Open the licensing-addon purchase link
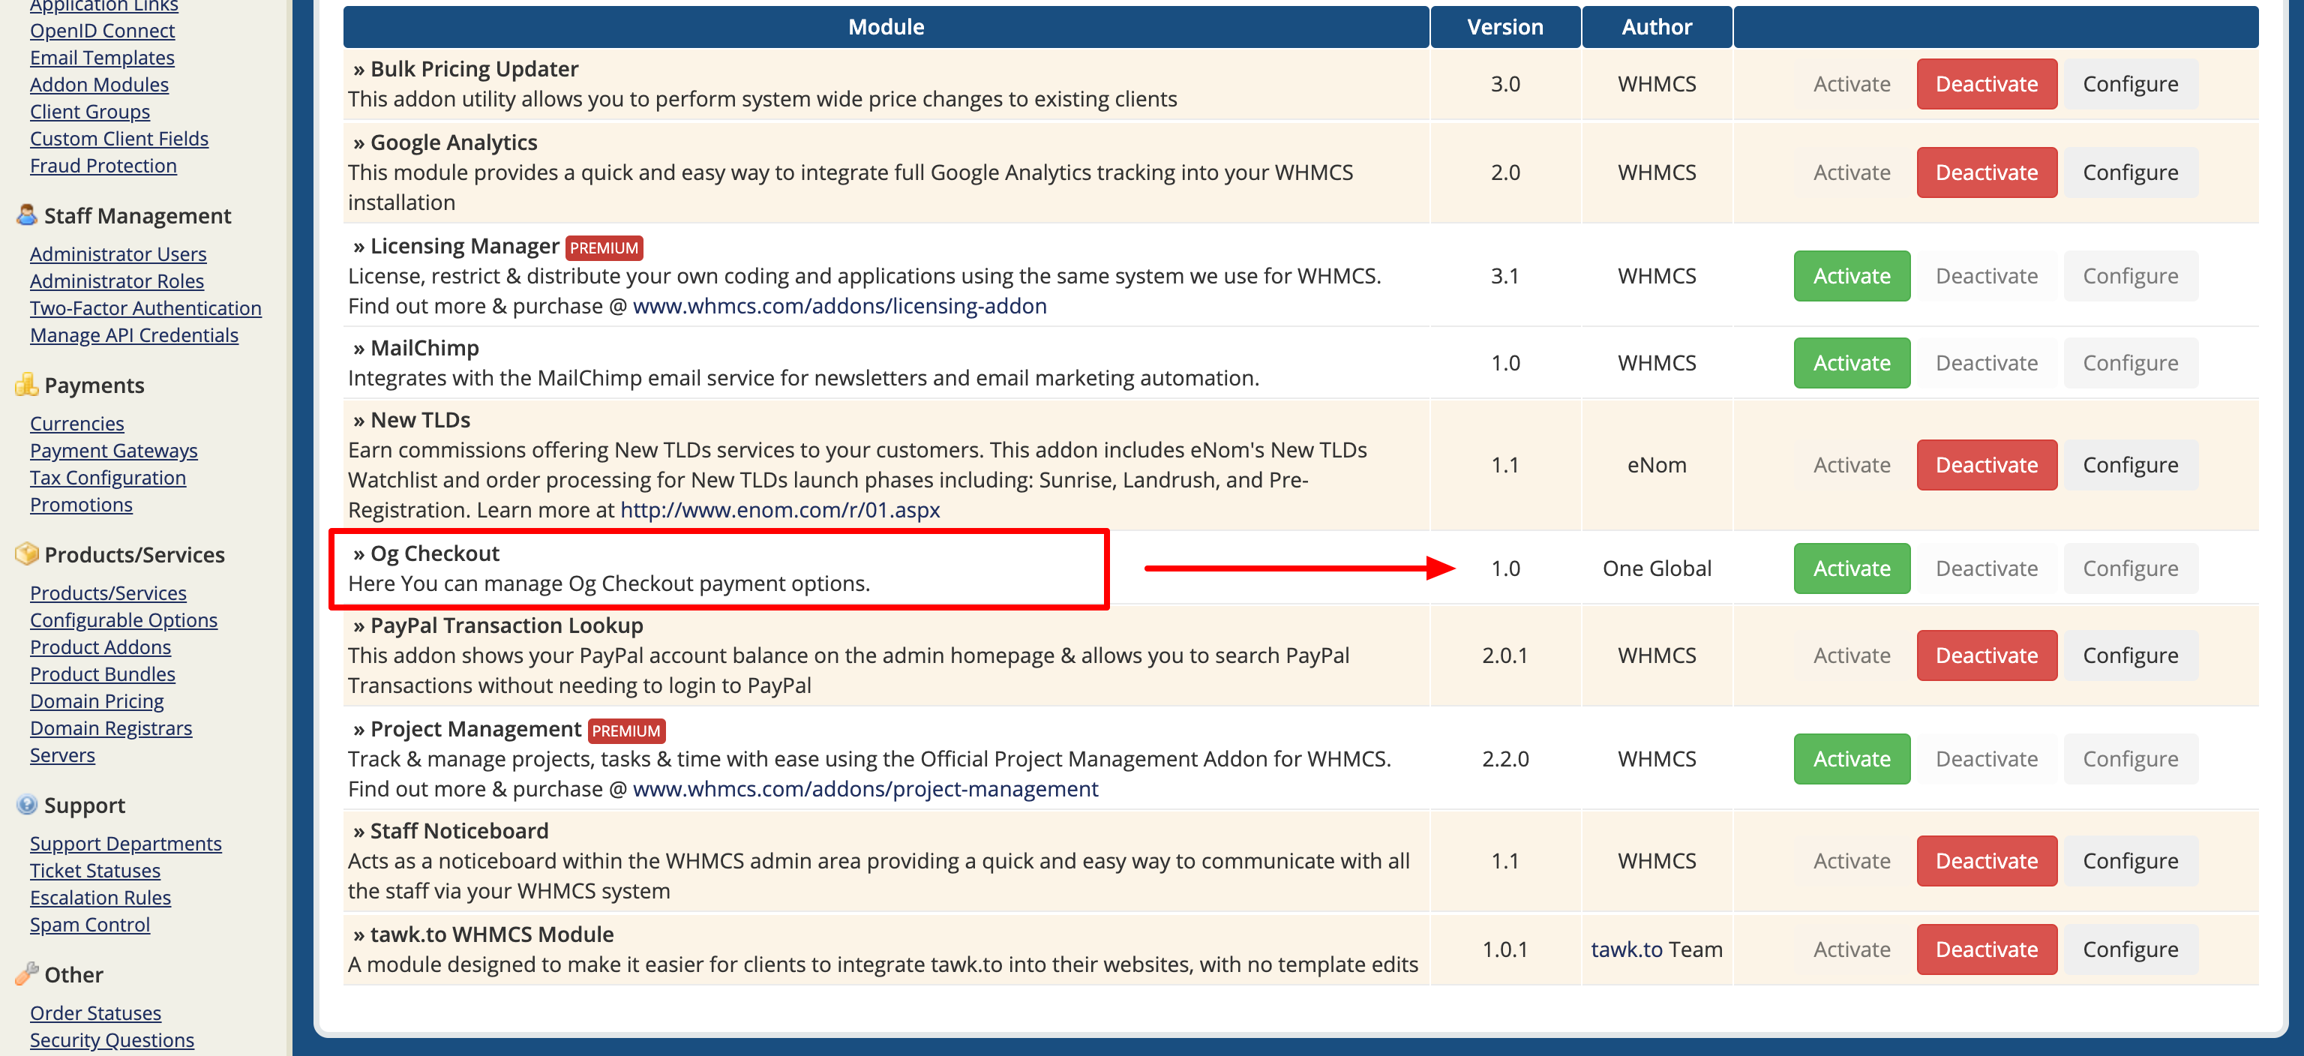 coord(839,306)
